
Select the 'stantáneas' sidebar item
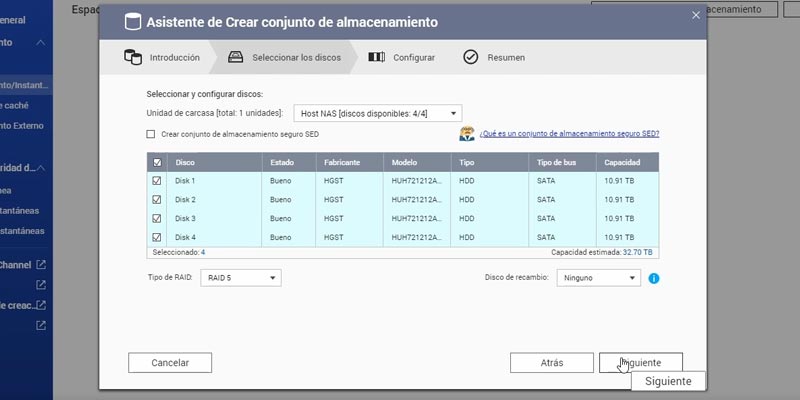pos(23,231)
